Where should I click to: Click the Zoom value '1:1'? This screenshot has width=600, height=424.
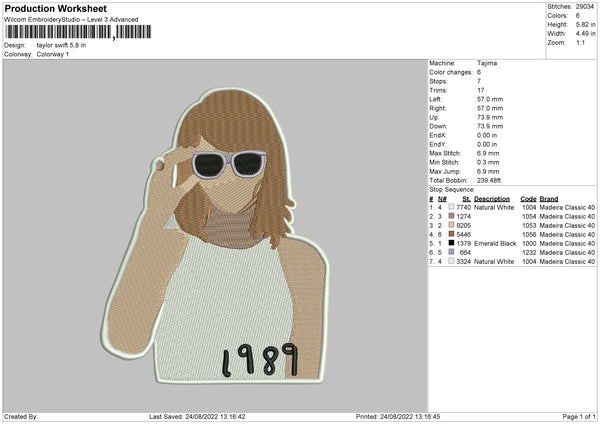pyautogui.click(x=580, y=42)
